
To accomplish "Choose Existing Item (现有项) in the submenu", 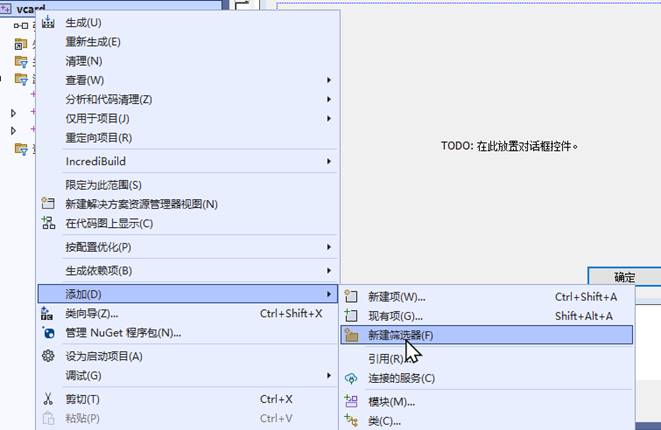I will coord(396,316).
